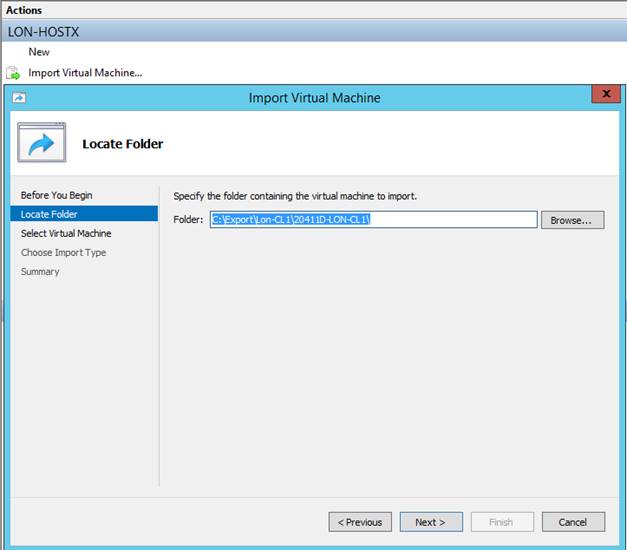Select the Choose Import Type step
The height and width of the screenshot is (550, 627).
click(64, 252)
